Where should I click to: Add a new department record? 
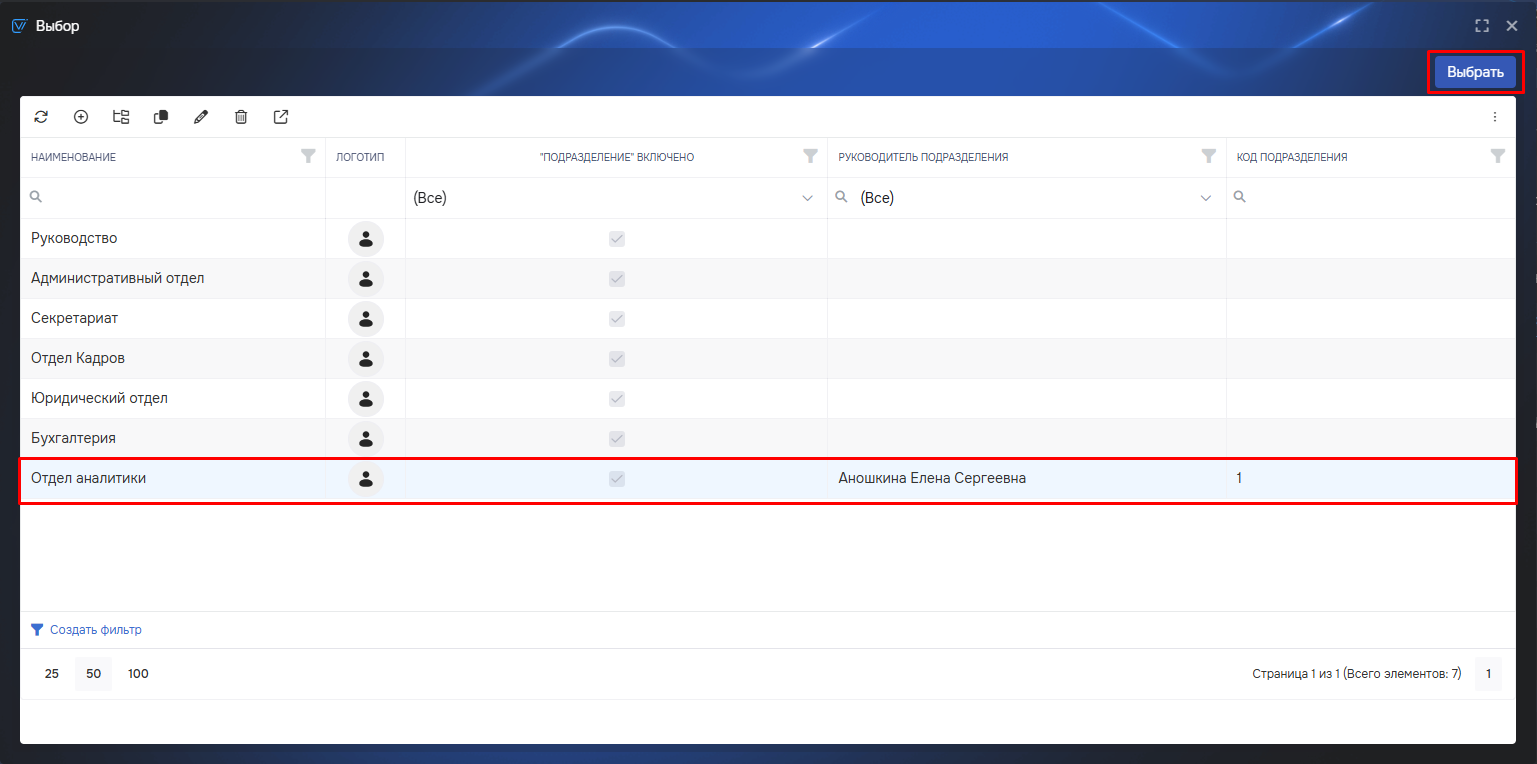81,117
